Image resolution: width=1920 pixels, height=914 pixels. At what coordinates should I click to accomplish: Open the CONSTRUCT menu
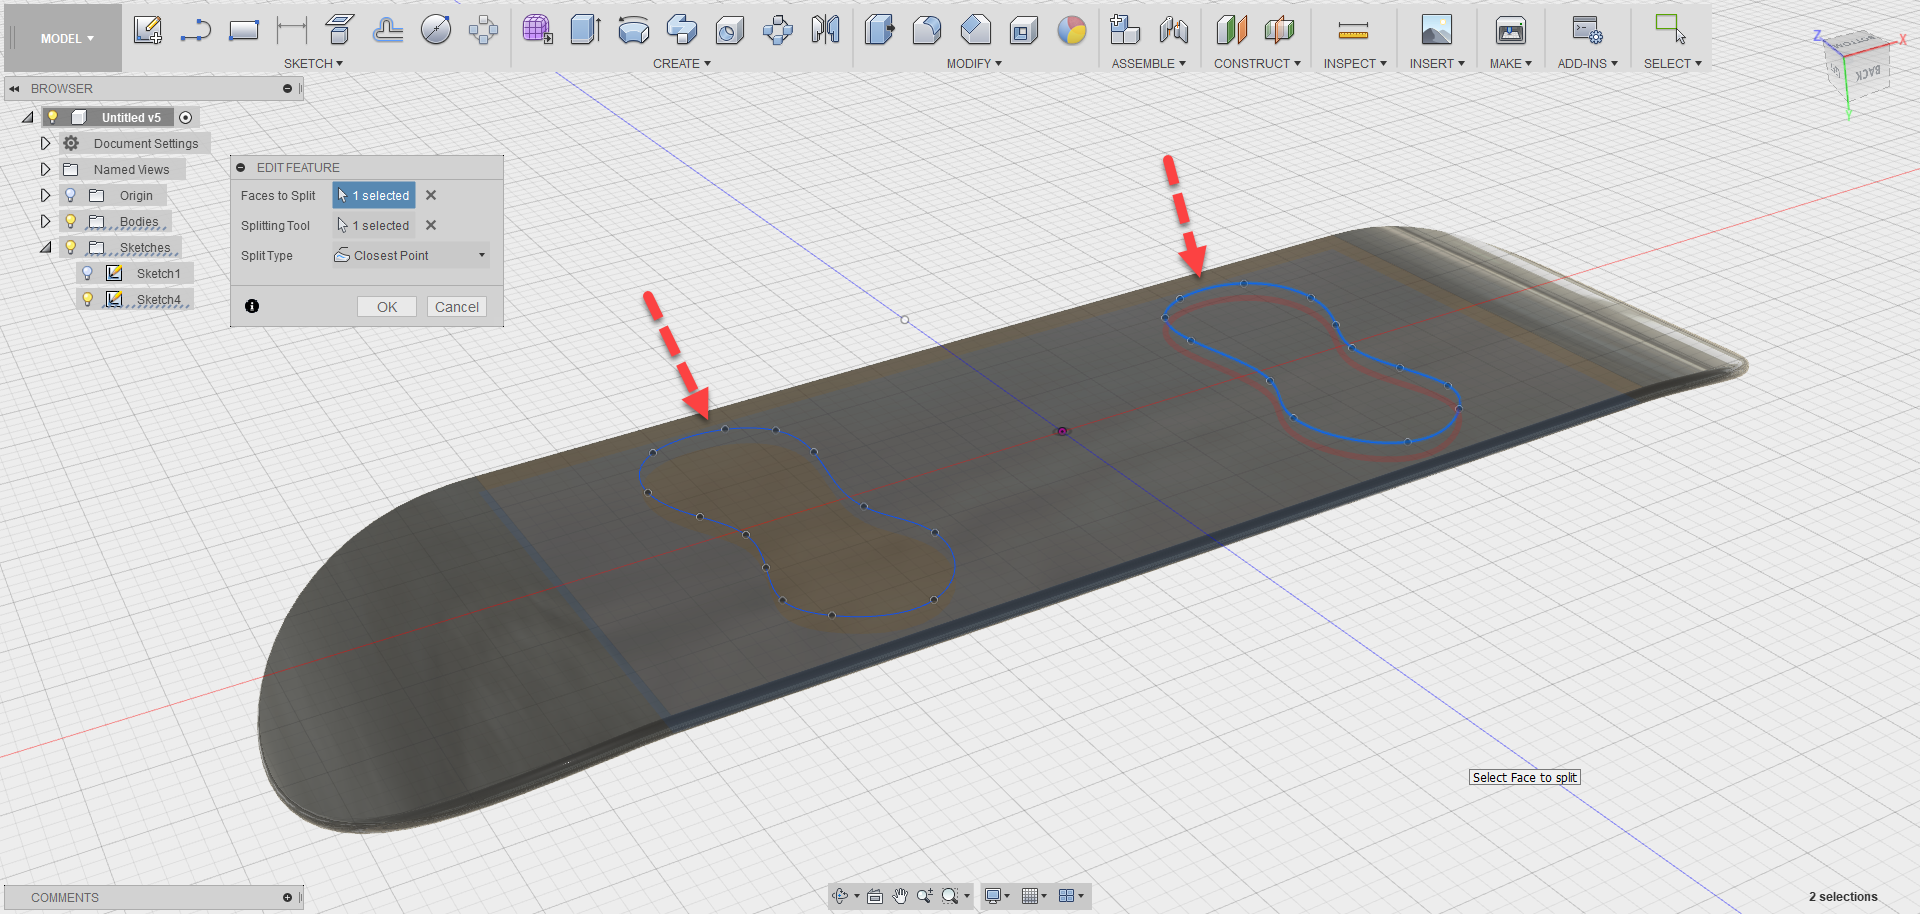(1256, 63)
